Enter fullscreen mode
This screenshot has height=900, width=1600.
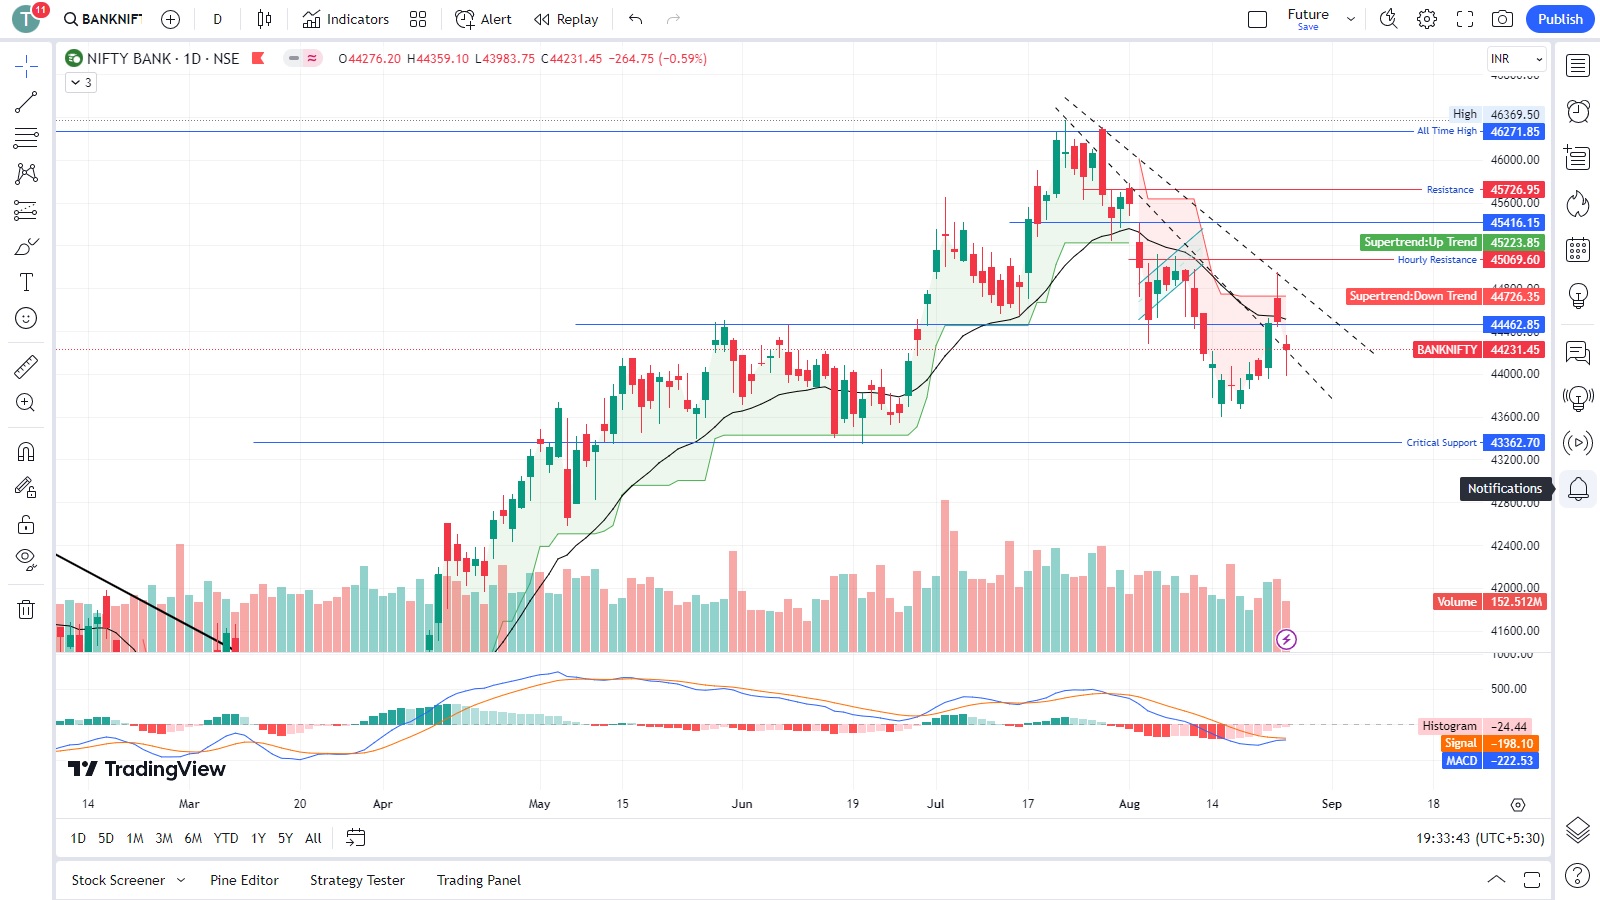point(1465,19)
